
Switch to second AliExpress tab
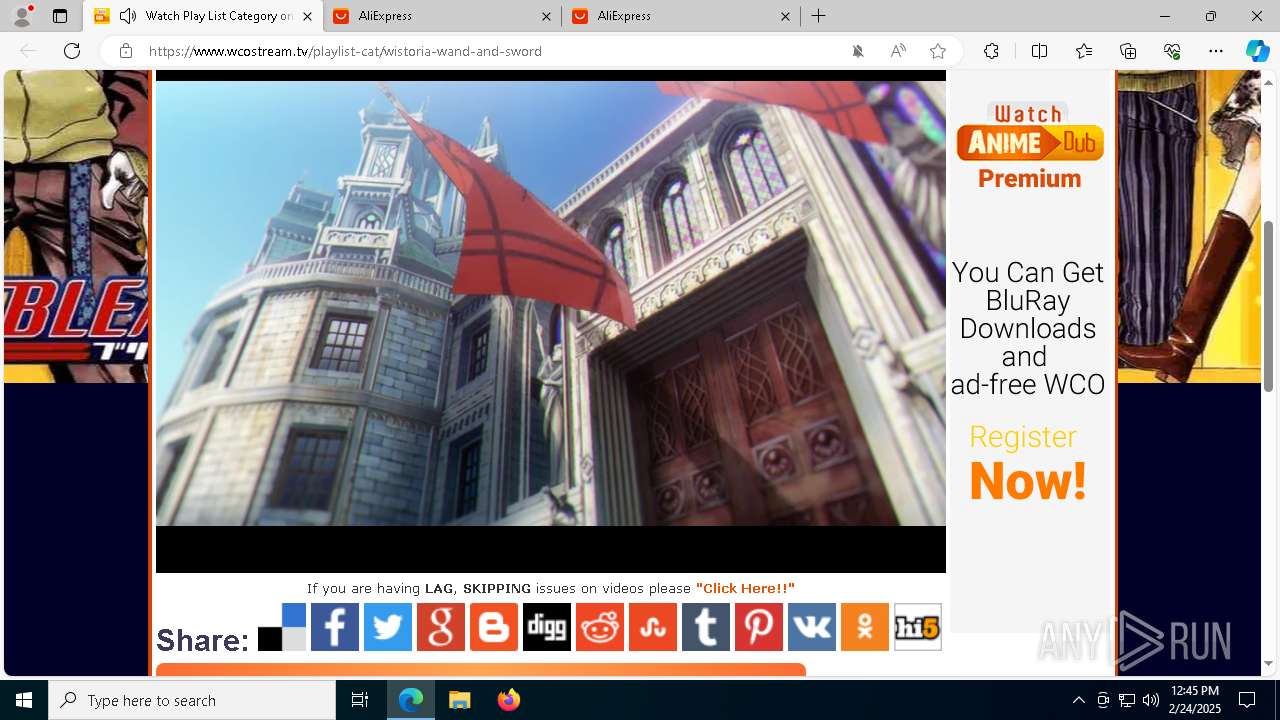click(x=682, y=16)
